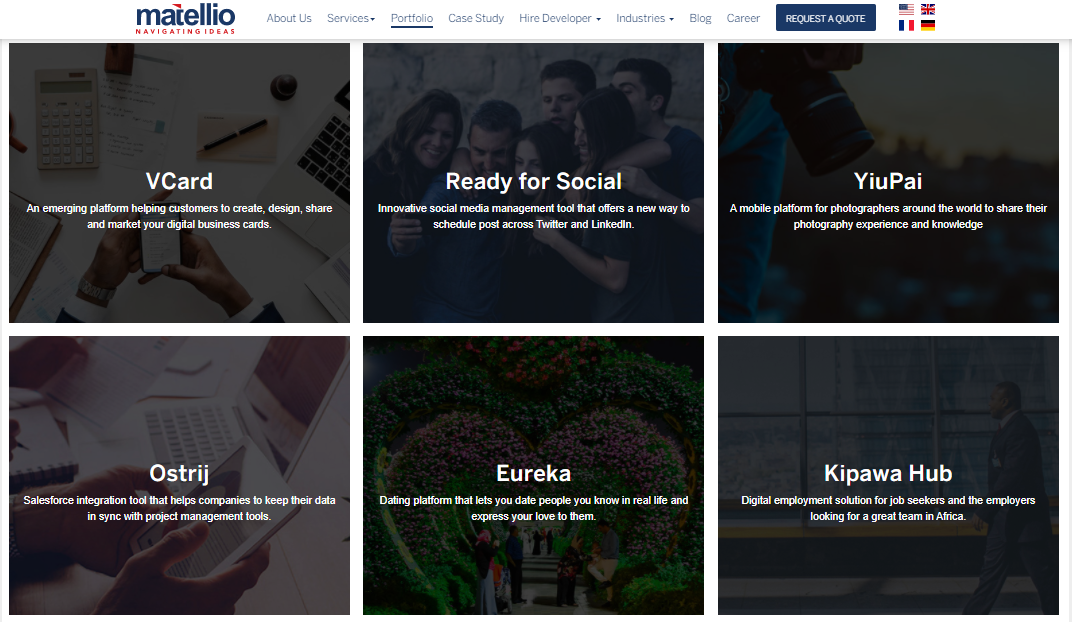1072x622 pixels.
Task: Open the Kipawa Hub employment project
Action: coord(888,475)
